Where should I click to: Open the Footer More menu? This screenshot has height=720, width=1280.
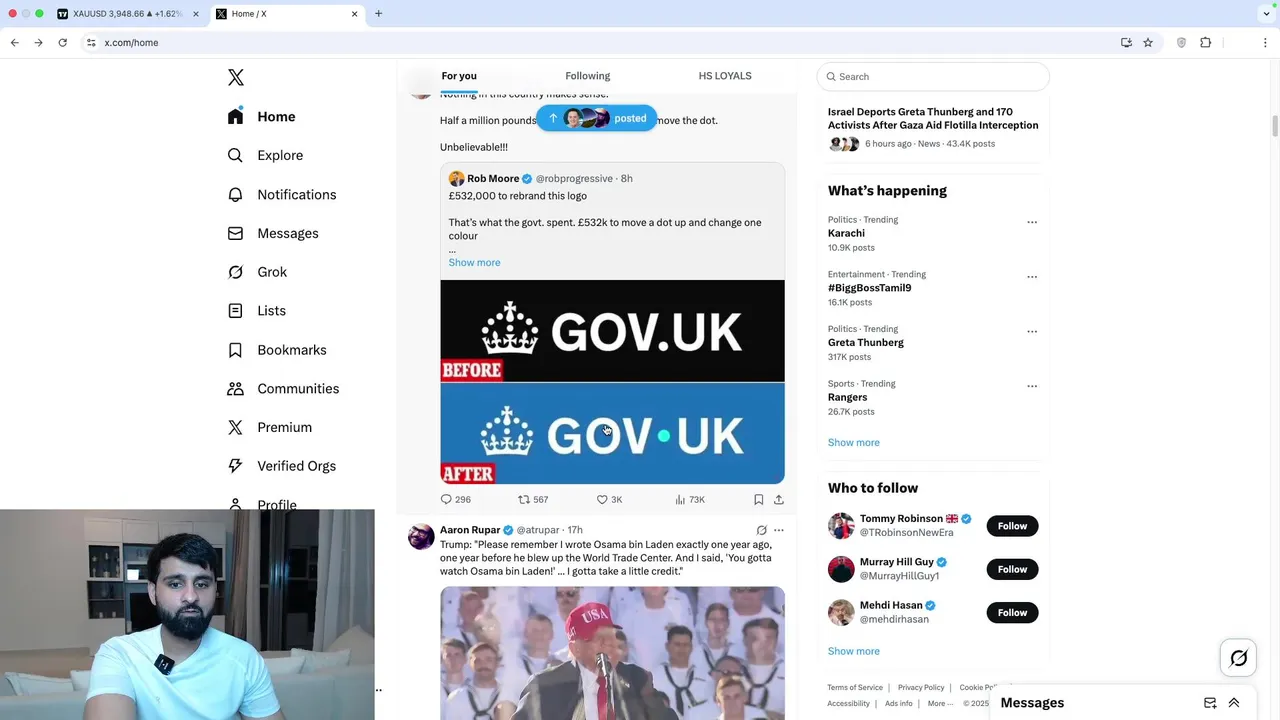tap(939, 704)
